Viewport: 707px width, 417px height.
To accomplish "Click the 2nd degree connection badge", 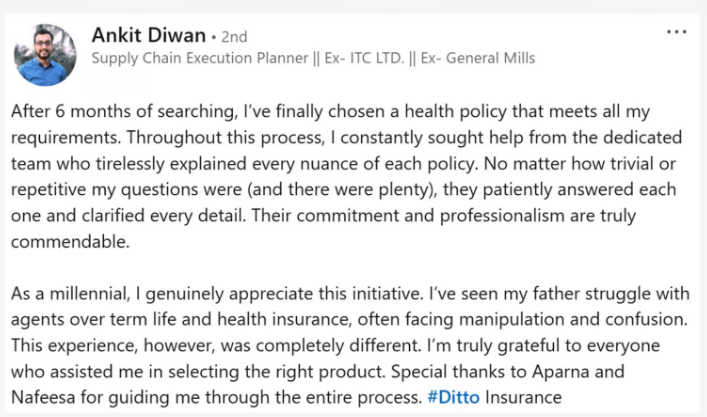I will coord(234,37).
